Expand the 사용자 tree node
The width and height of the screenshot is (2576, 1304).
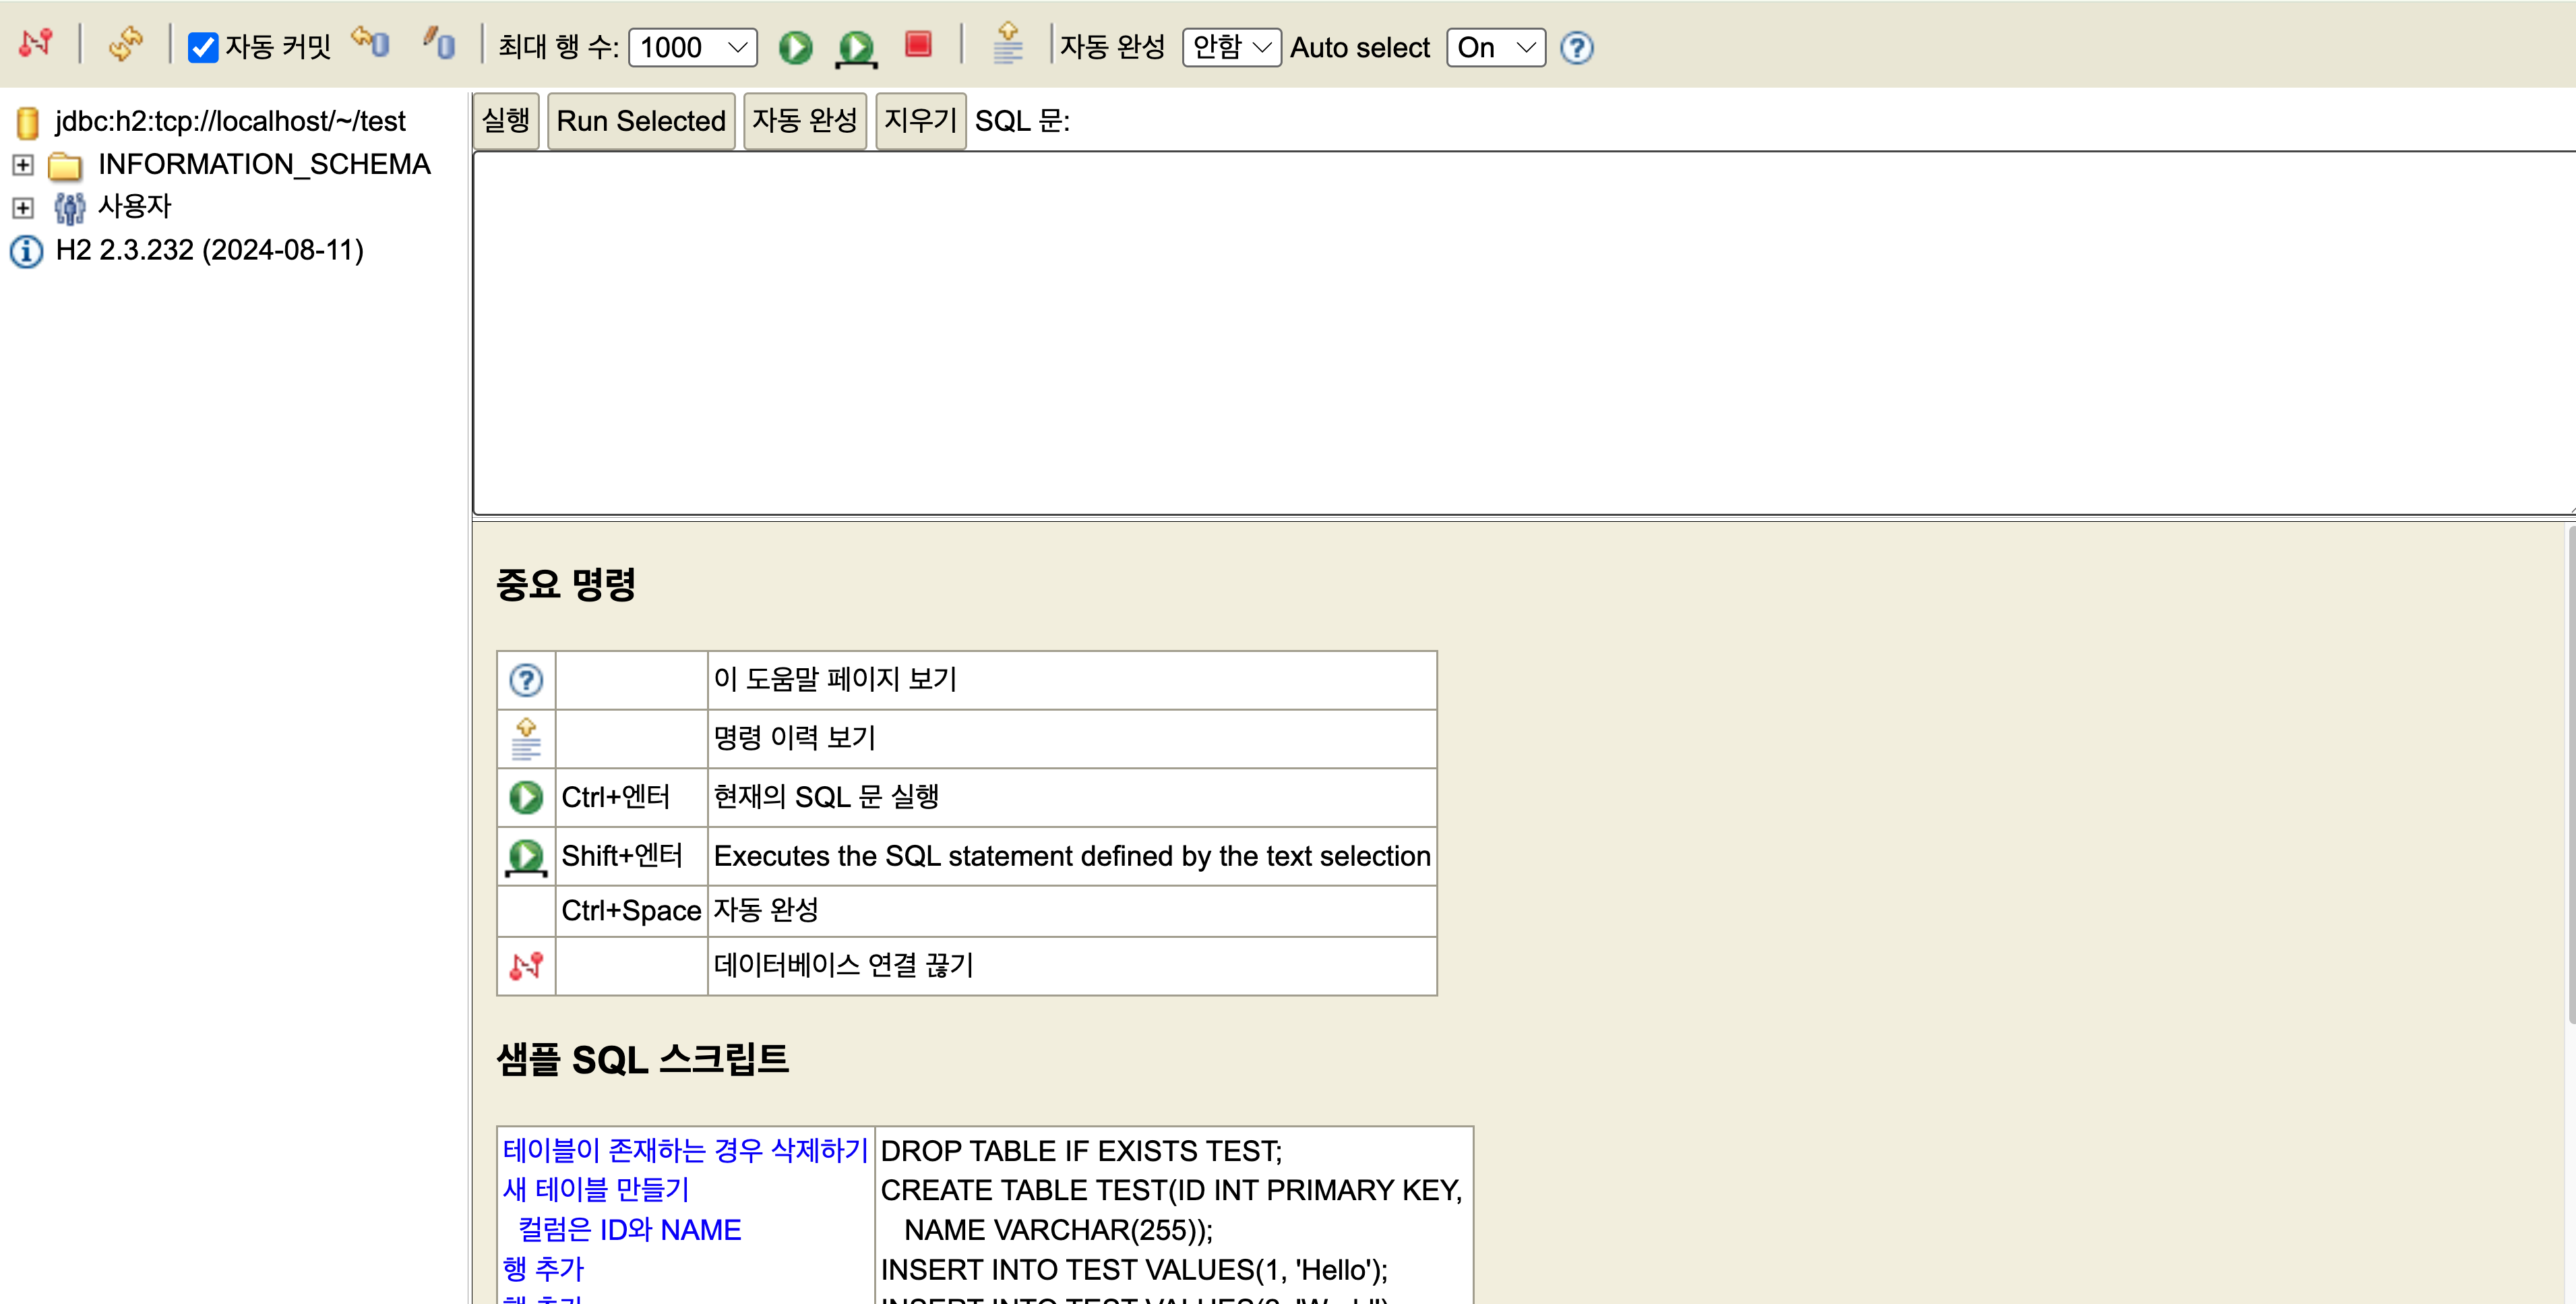23,207
